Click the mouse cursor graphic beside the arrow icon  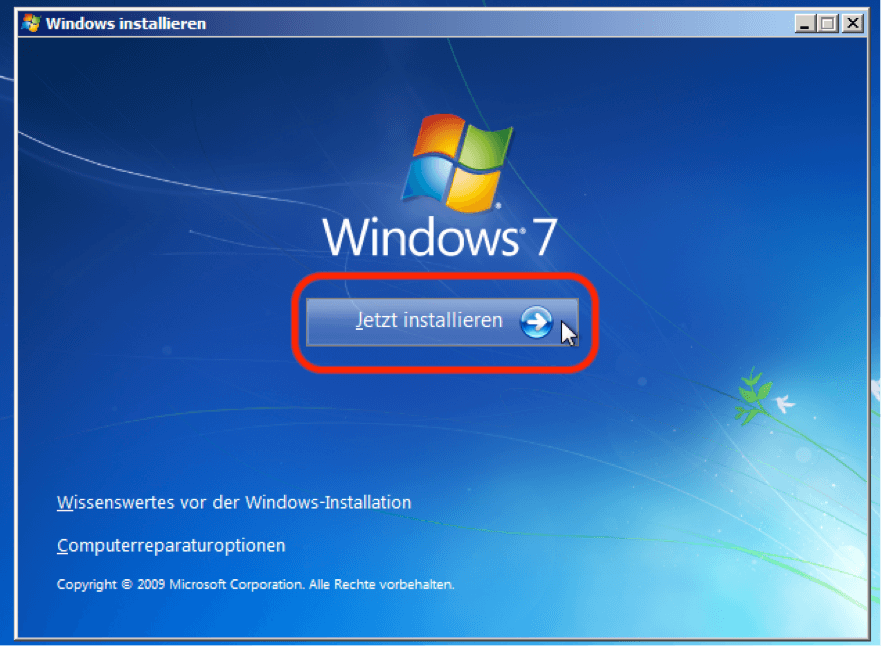(566, 332)
